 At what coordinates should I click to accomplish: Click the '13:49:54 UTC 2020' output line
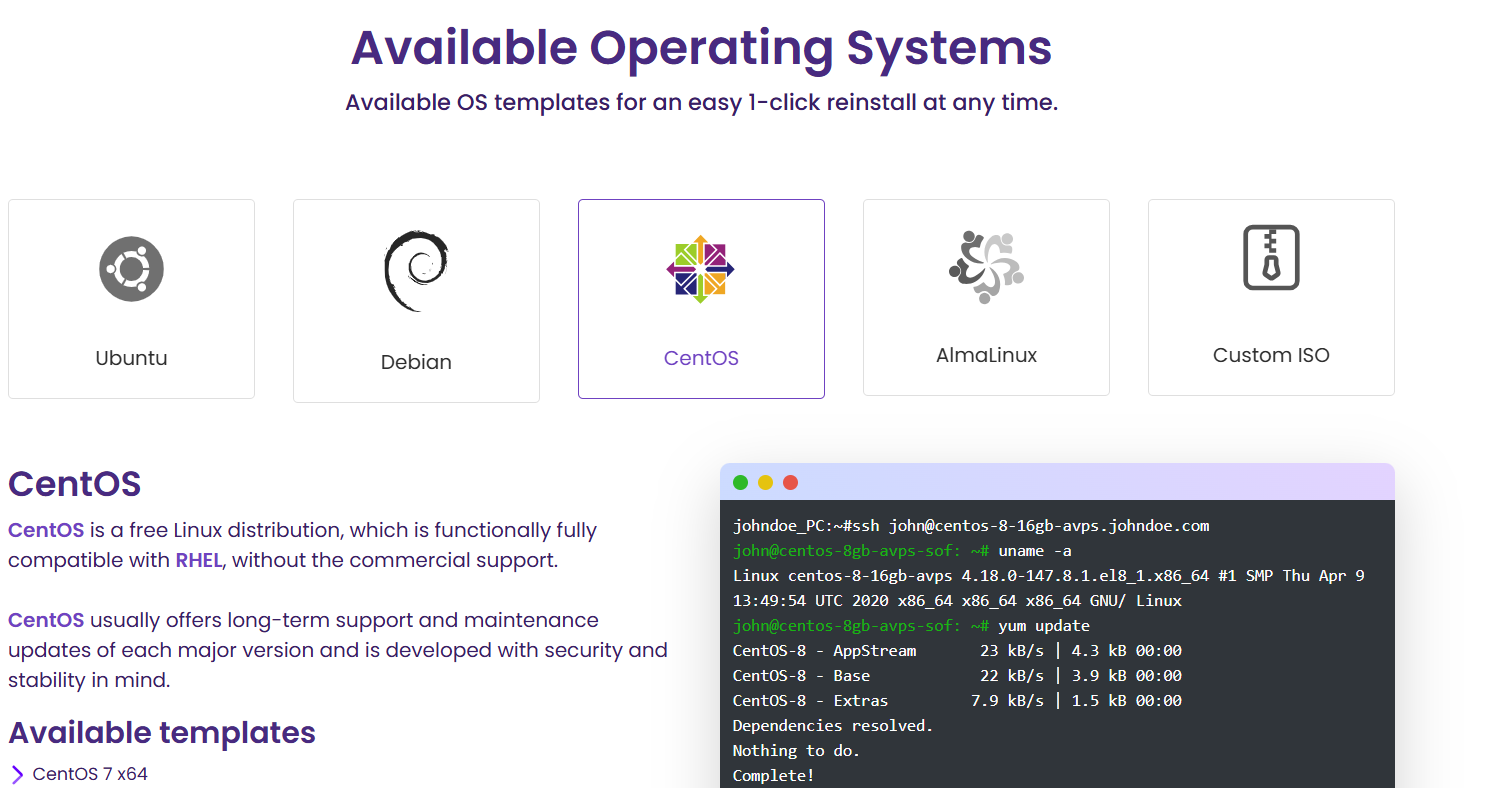click(957, 600)
